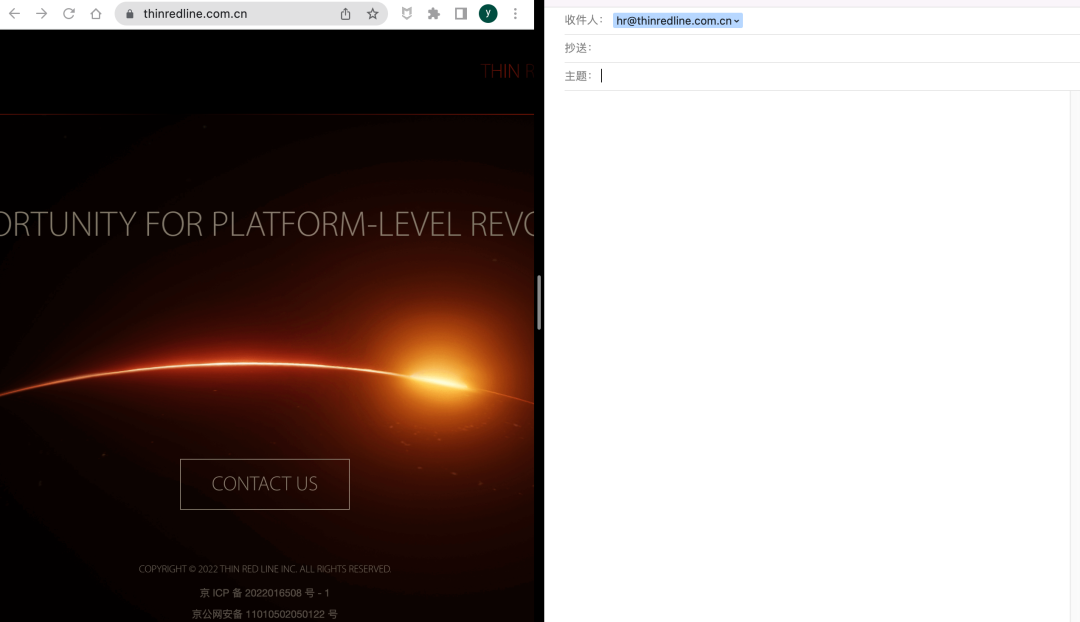Bookmark this page with the star
This screenshot has height=622, width=1080.
pyautogui.click(x=372, y=14)
